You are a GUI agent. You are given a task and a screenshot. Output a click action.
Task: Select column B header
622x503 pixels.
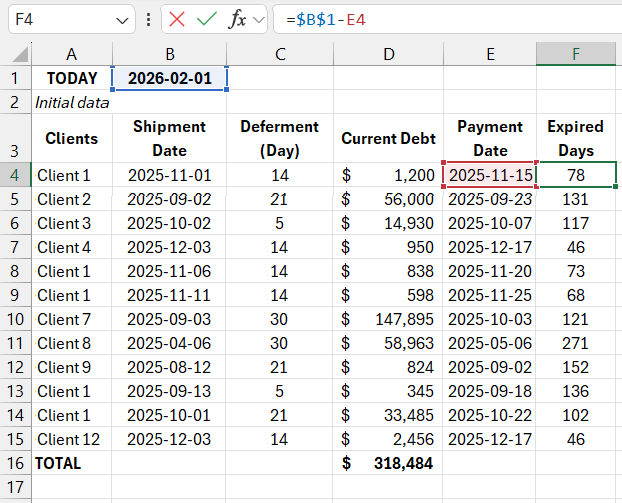point(169,54)
